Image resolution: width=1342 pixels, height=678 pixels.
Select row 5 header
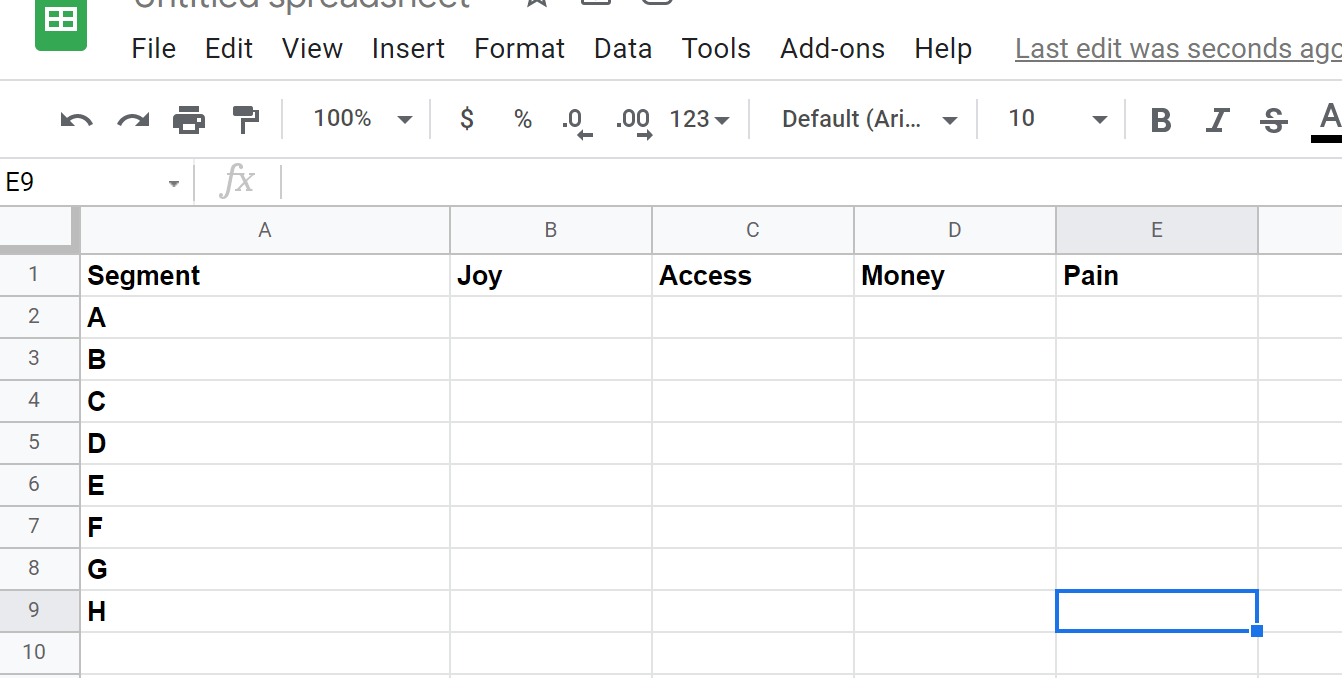coord(40,443)
